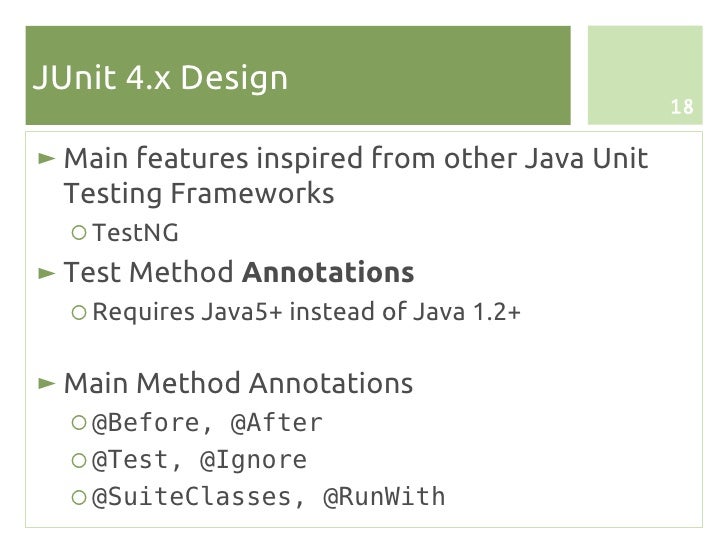Click the bold word Annotations

click(328, 273)
